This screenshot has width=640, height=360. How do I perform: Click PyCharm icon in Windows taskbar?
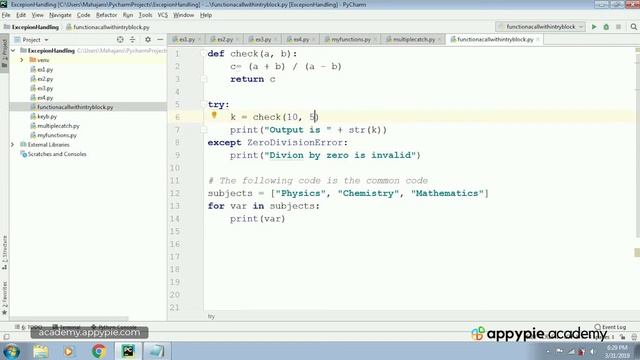click(128, 351)
